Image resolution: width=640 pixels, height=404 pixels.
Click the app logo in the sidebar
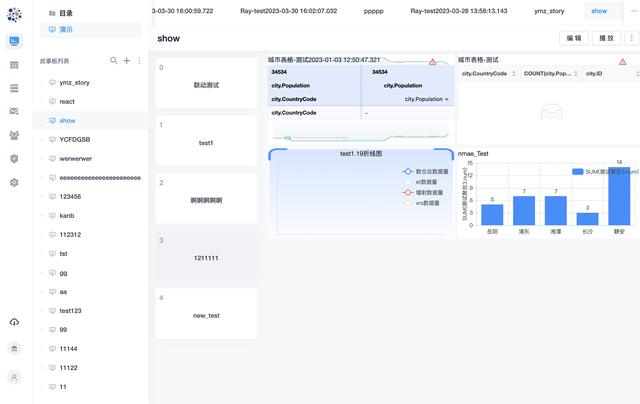tap(14, 15)
